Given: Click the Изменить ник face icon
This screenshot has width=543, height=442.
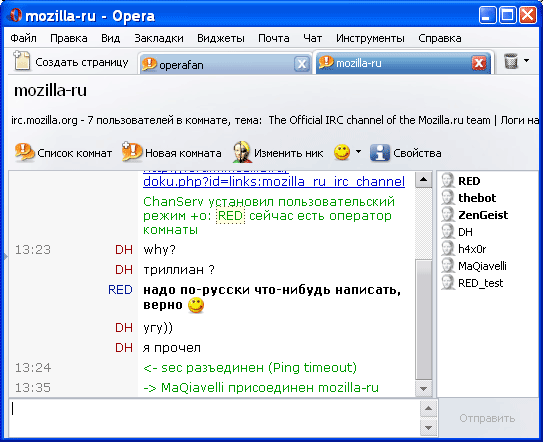Looking at the screenshot, I should (x=242, y=152).
